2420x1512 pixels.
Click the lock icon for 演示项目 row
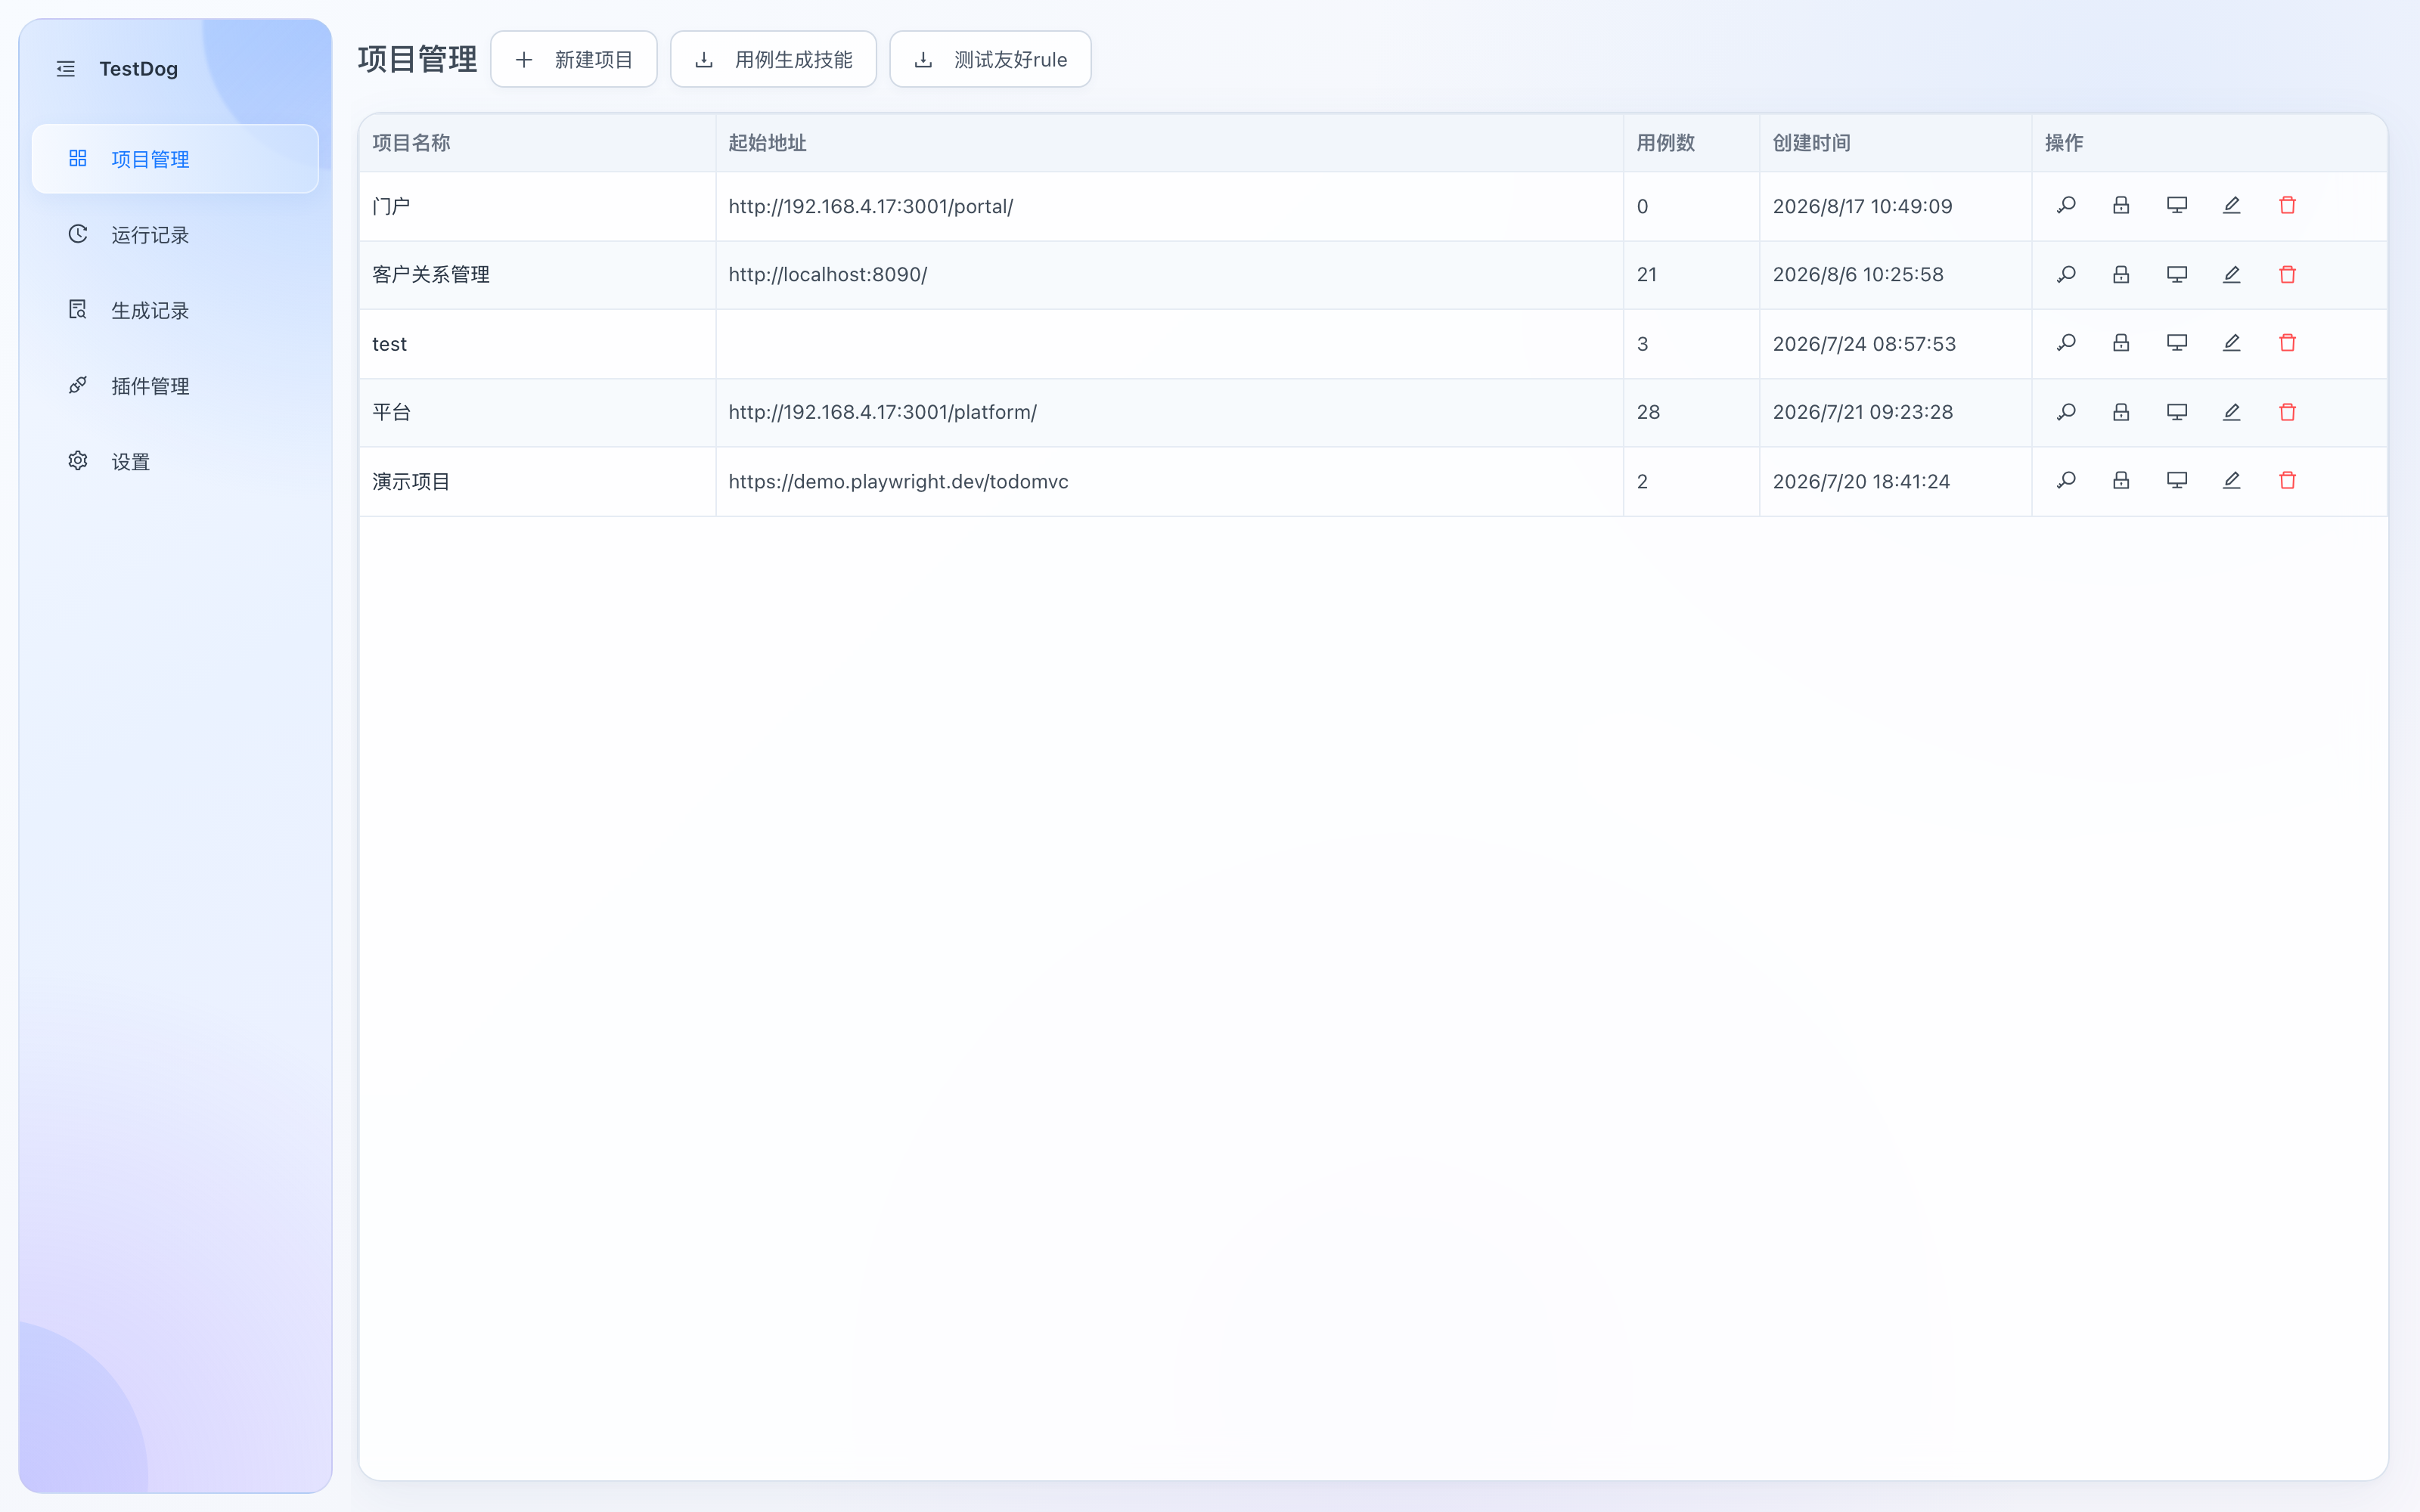pyautogui.click(x=2121, y=481)
